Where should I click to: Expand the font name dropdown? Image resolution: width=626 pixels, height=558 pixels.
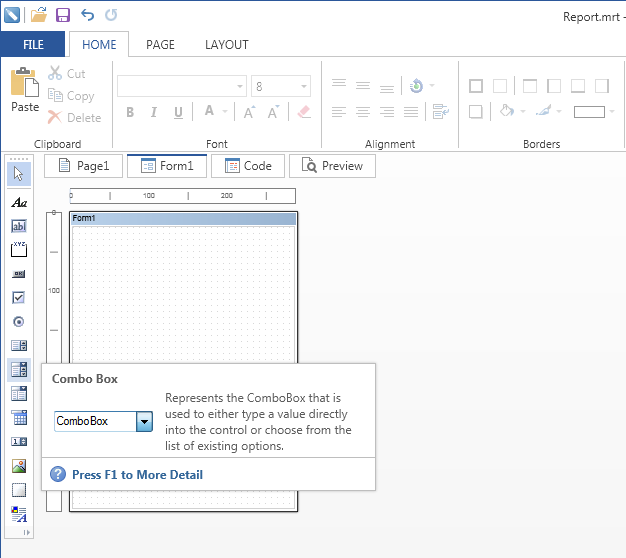pyautogui.click(x=240, y=86)
